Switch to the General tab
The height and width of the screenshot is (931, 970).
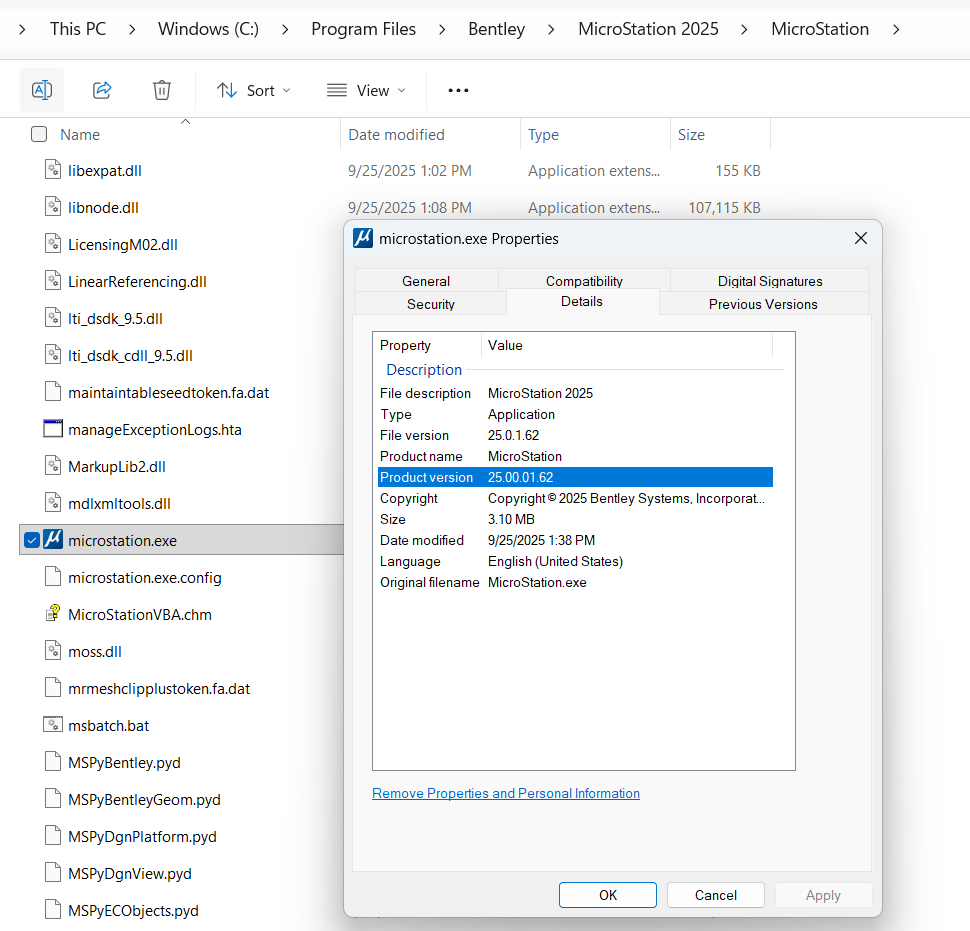426,281
